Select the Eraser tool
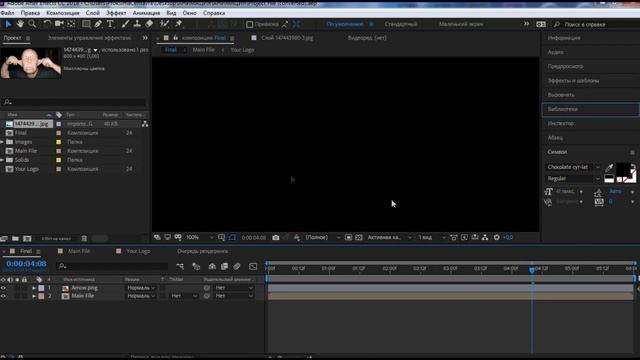Screen dimensions: 640x360 pyautogui.click(x=149, y=24)
